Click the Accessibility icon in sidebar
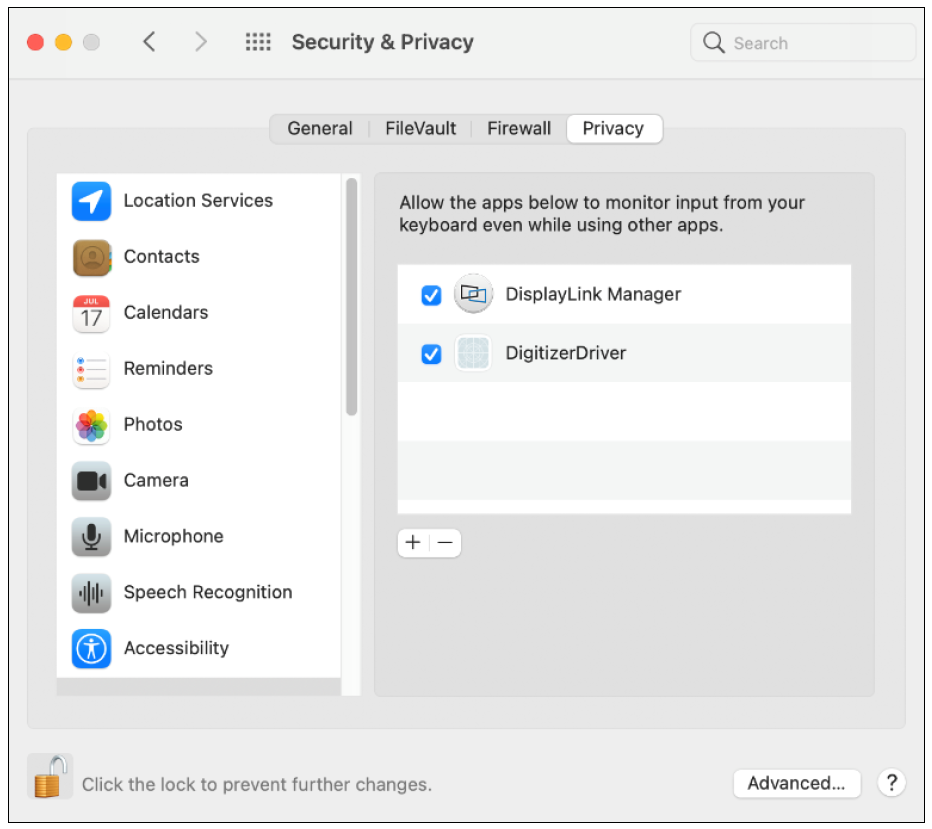Image resolution: width=932 pixels, height=829 pixels. pyautogui.click(x=91, y=649)
